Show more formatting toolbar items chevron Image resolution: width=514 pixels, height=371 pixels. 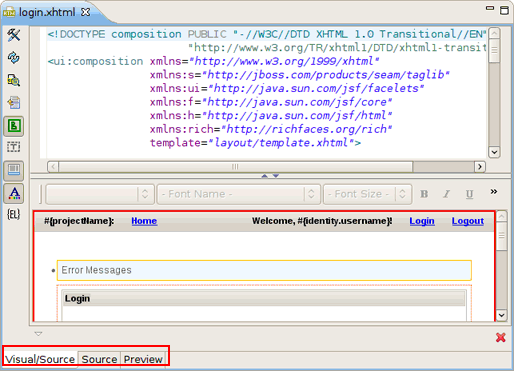click(494, 192)
